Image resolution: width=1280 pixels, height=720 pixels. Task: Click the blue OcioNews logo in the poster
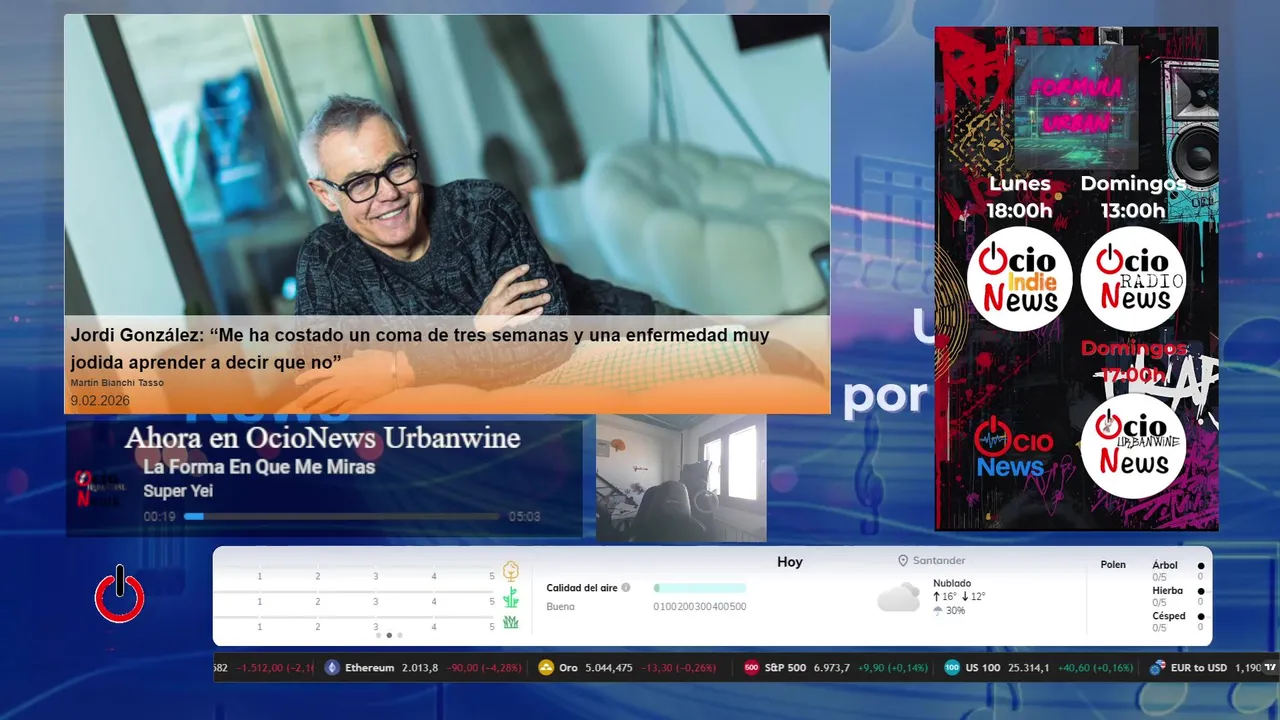[1013, 448]
